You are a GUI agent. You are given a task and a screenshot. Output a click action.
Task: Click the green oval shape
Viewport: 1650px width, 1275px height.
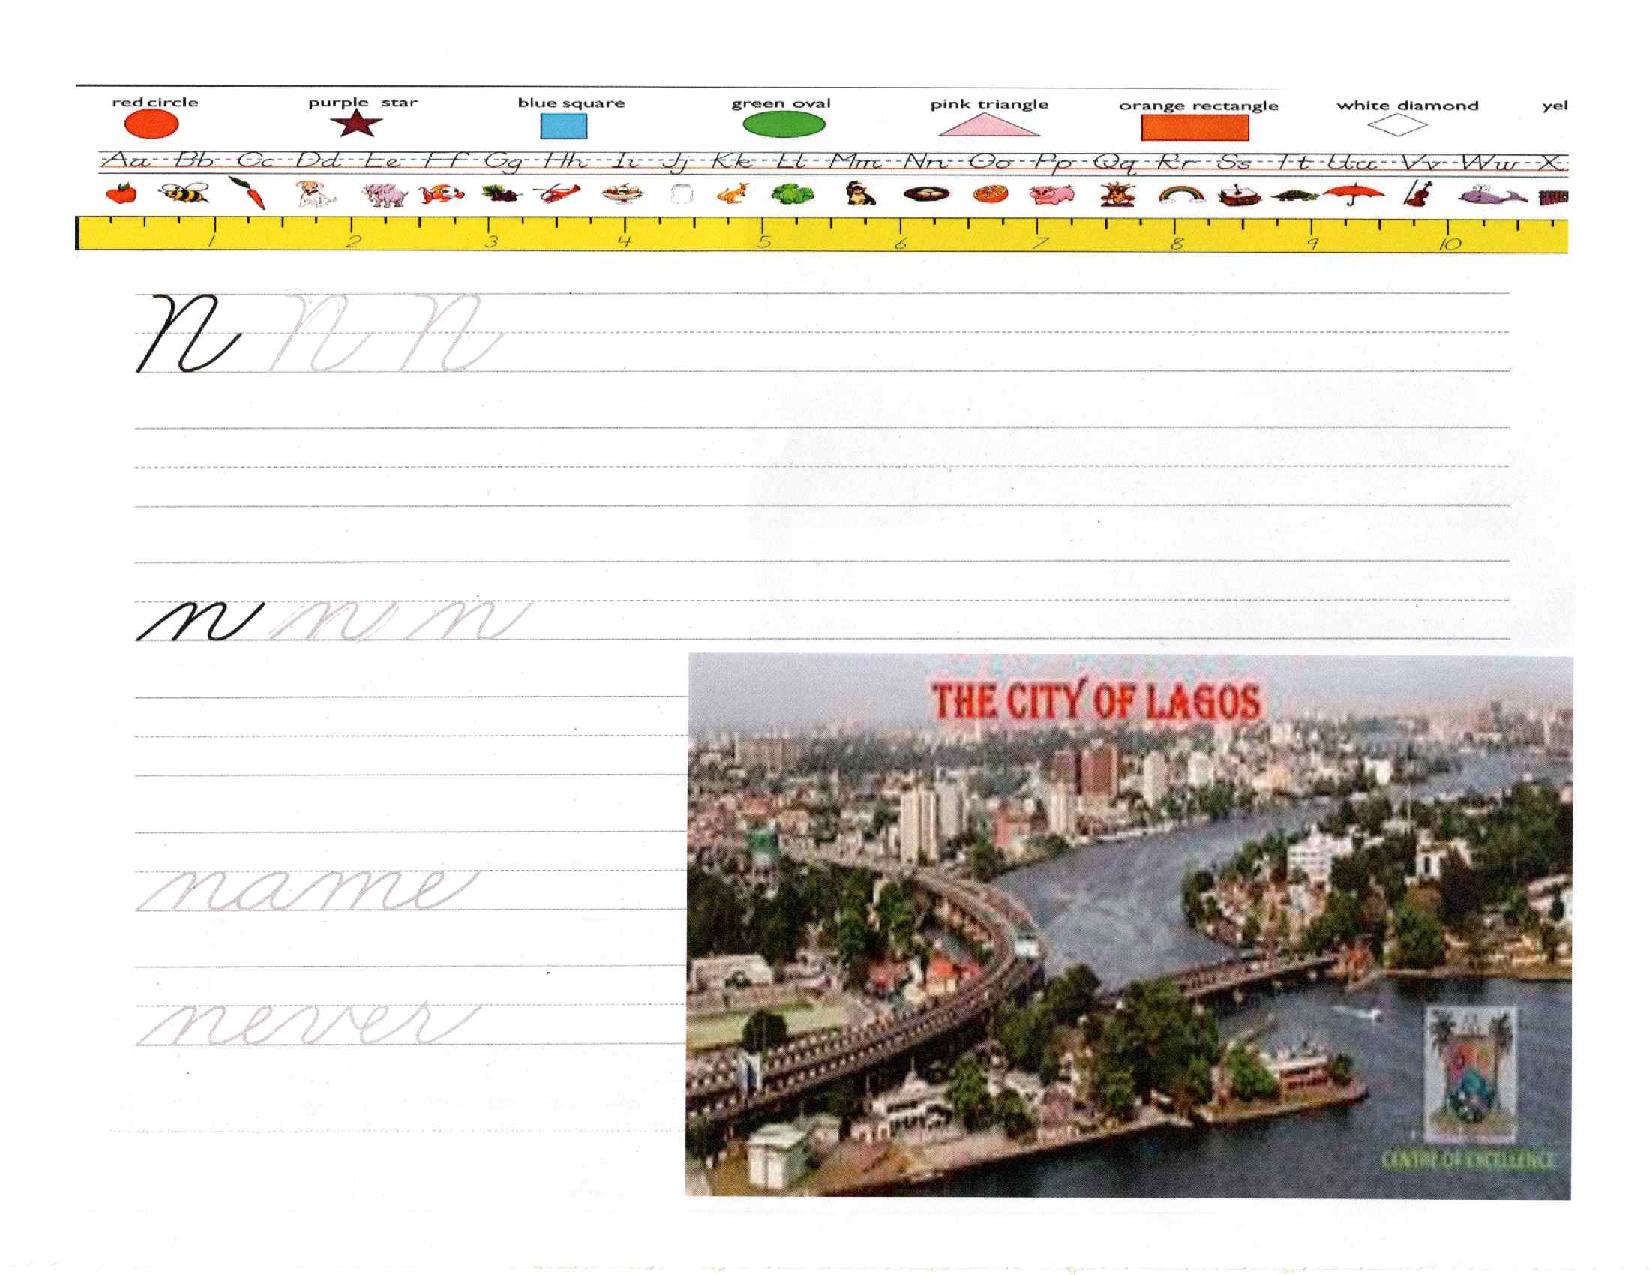click(784, 125)
